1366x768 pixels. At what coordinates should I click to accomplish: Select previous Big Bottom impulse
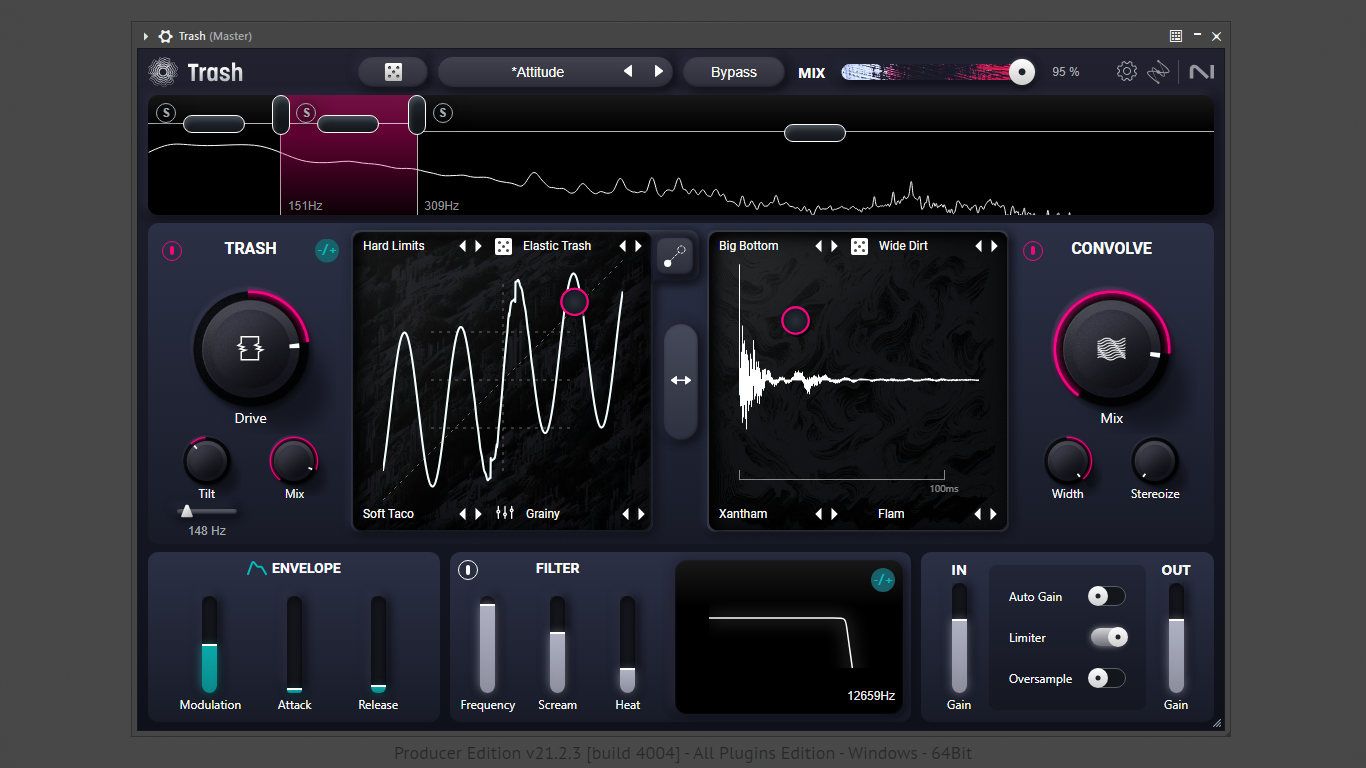[818, 246]
